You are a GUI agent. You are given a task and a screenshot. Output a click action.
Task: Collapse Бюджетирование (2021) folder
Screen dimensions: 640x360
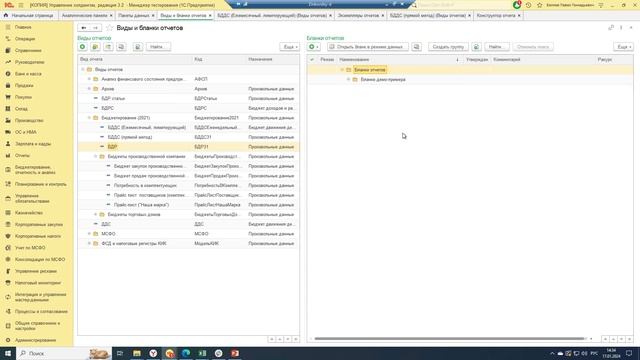(x=89, y=118)
